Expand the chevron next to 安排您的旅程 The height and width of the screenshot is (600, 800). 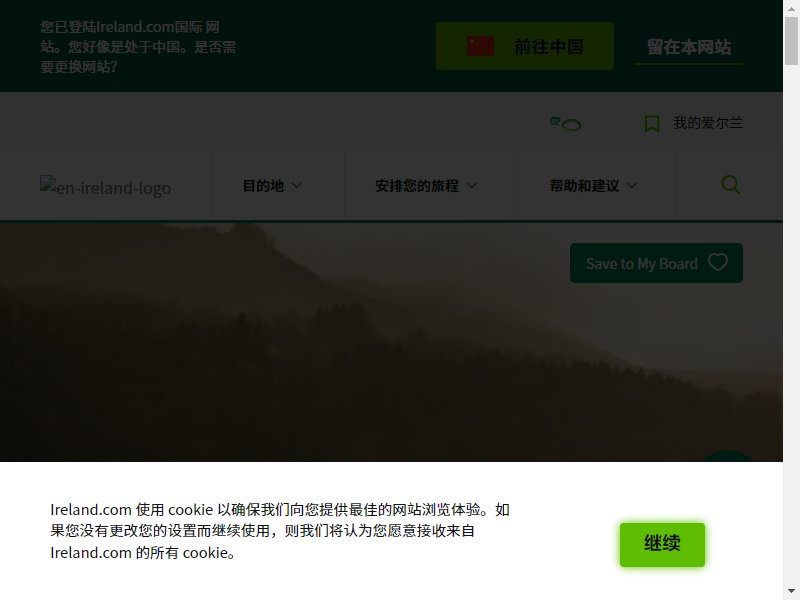[472, 186]
